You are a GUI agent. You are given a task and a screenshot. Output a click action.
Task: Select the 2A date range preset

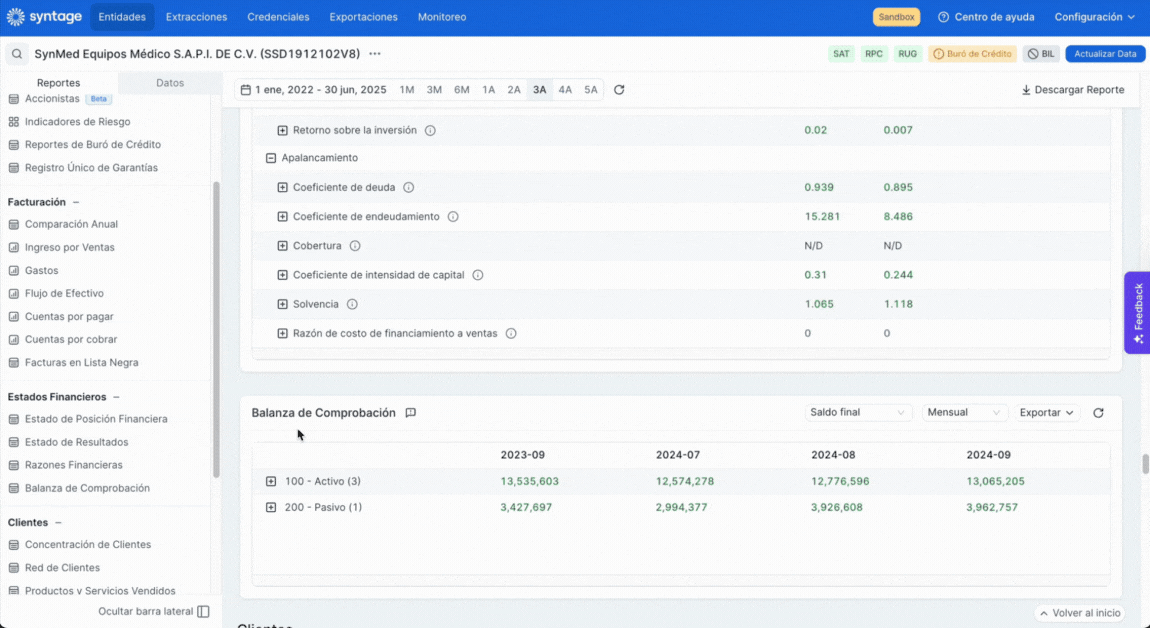[x=514, y=90]
